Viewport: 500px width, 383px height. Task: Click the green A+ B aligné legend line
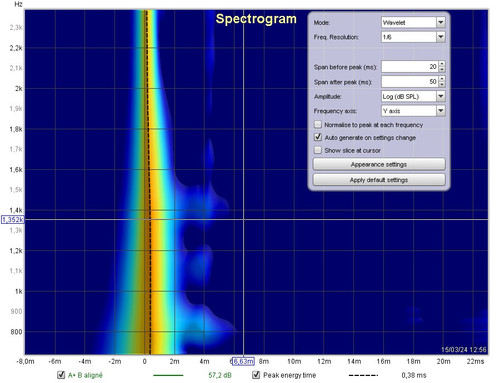pyautogui.click(x=168, y=375)
